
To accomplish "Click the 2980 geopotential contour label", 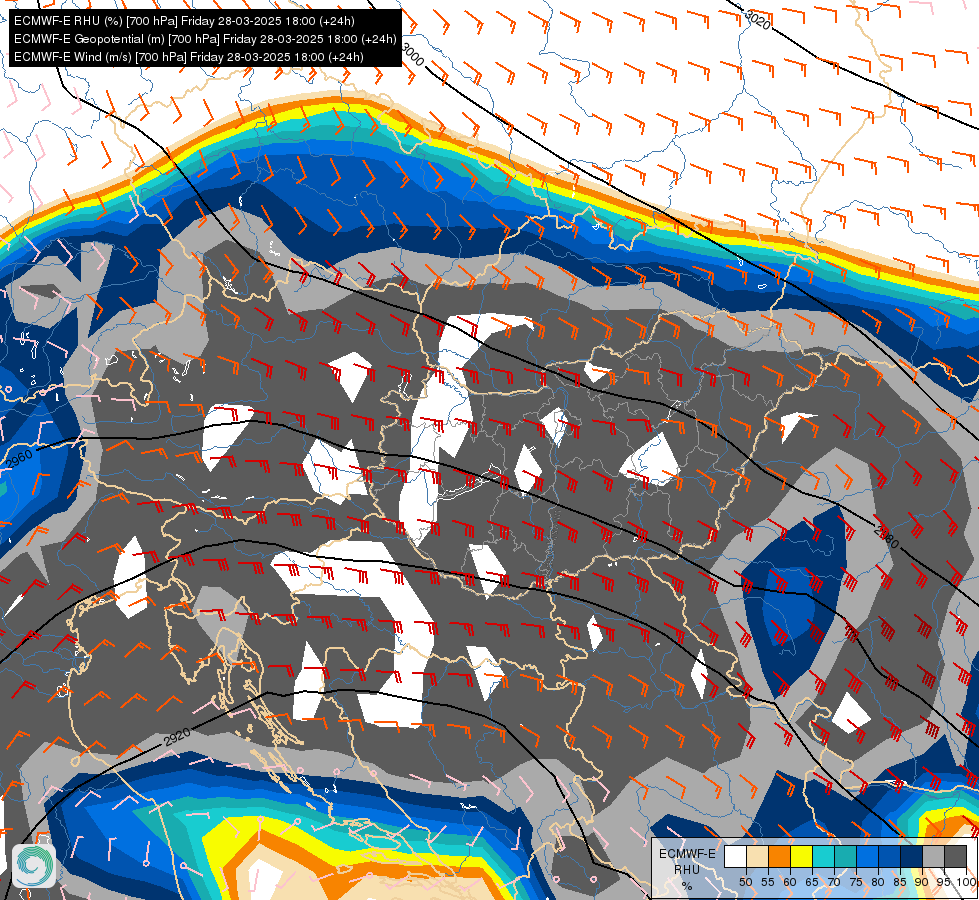I will click(x=887, y=537).
